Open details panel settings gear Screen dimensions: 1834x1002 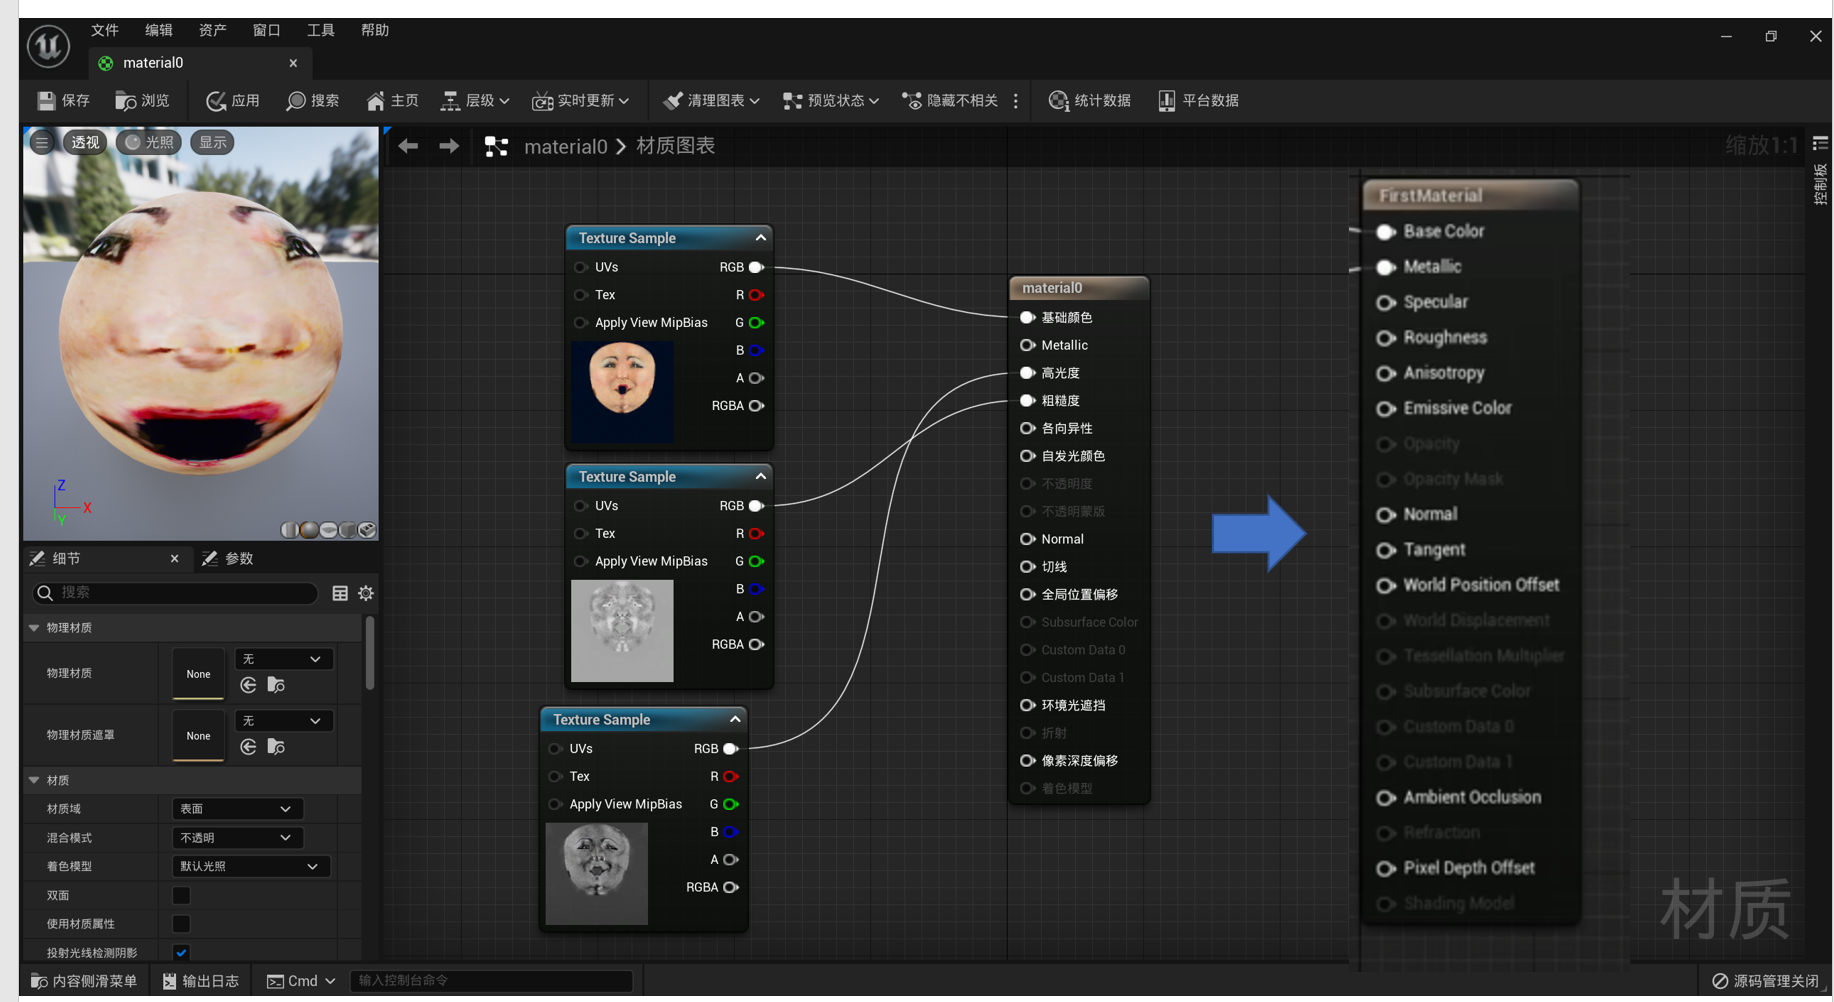[x=366, y=593]
